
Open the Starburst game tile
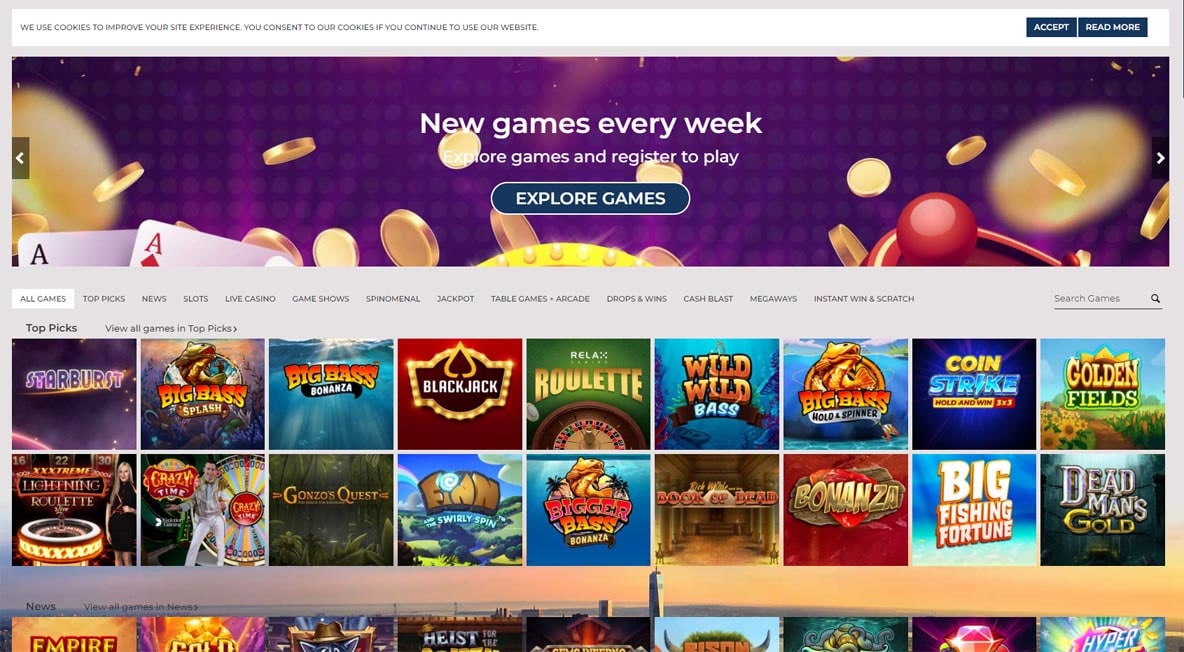click(74, 394)
